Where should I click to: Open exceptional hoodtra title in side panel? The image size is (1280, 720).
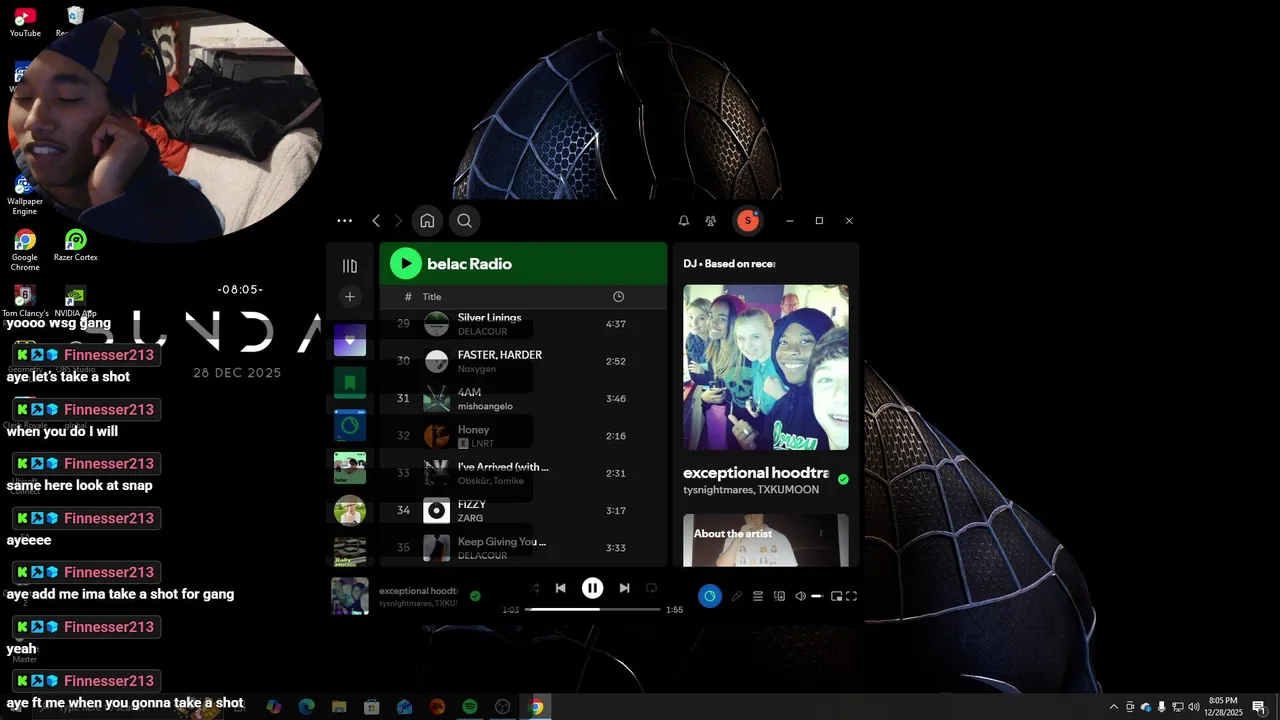click(756, 473)
